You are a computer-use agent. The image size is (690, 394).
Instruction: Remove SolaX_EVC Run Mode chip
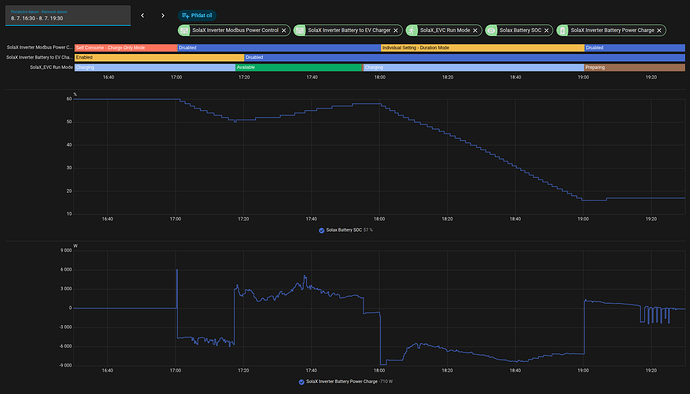click(x=475, y=30)
